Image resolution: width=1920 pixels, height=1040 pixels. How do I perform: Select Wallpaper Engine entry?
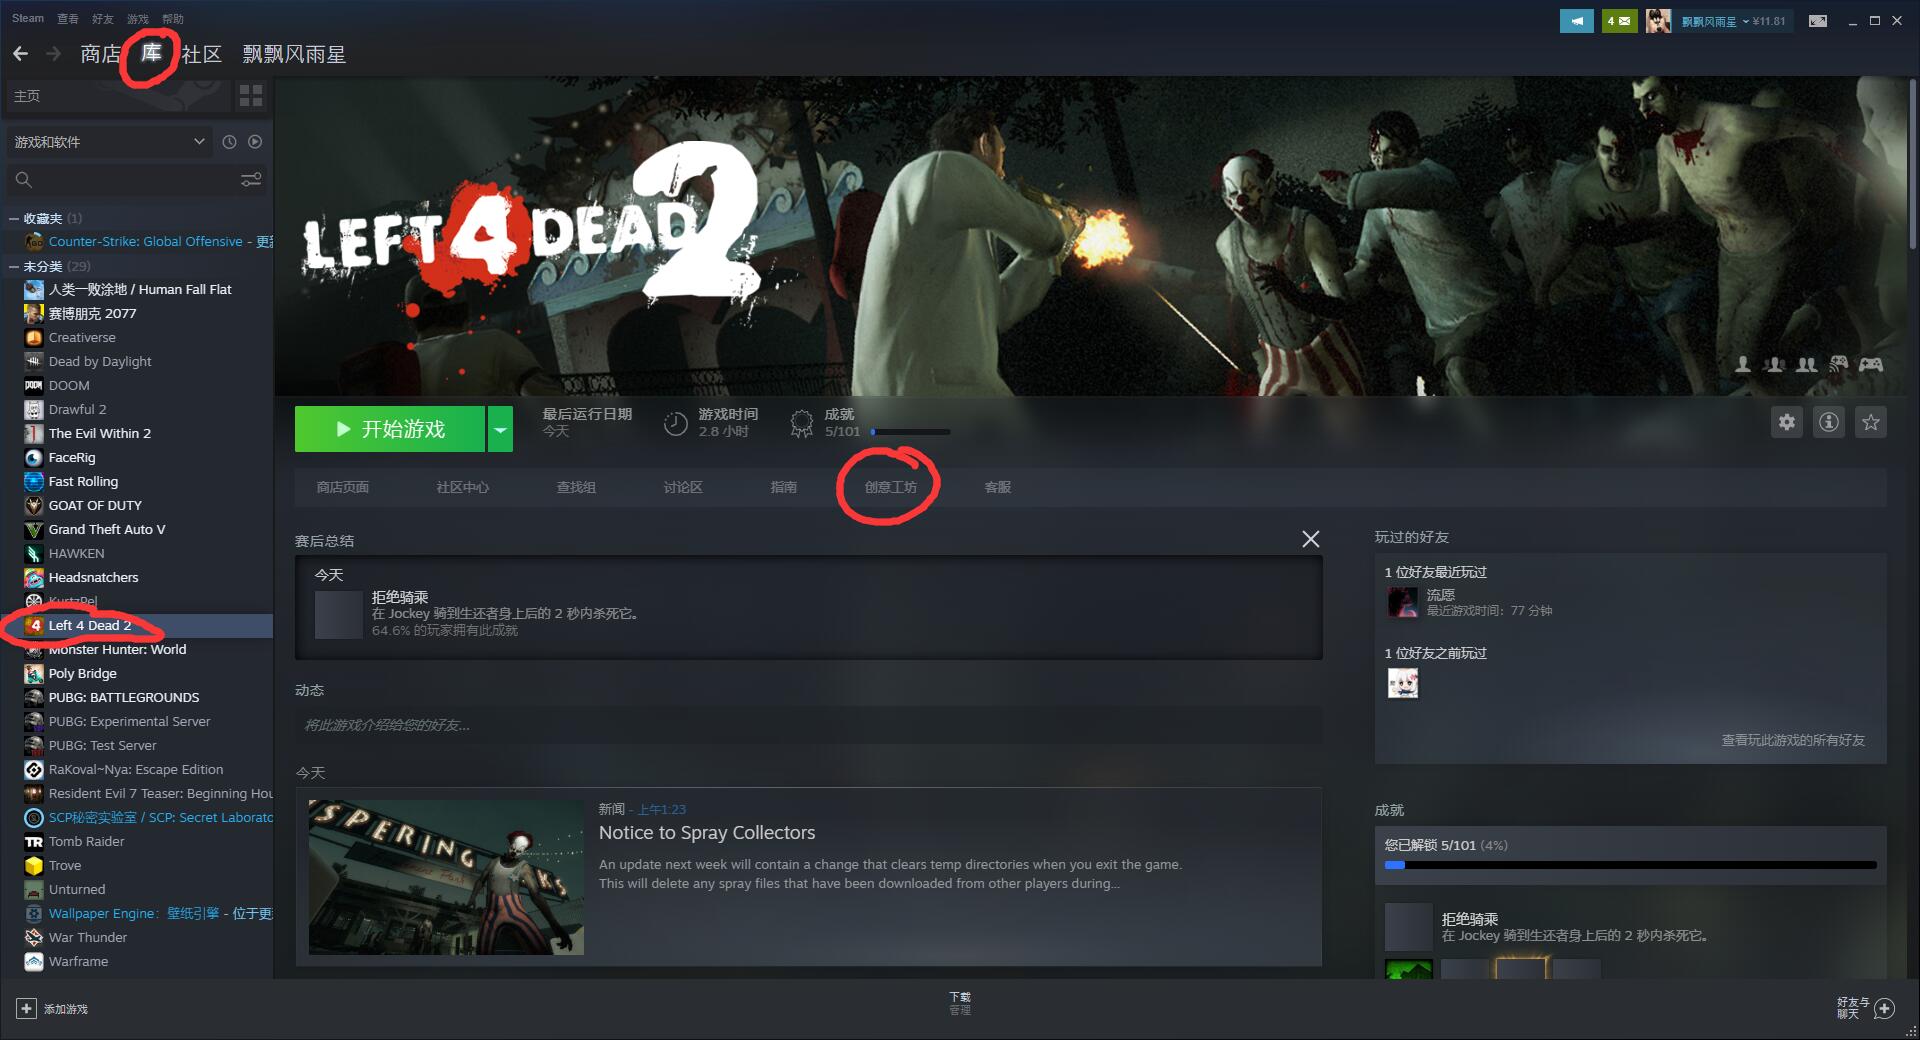click(137, 913)
